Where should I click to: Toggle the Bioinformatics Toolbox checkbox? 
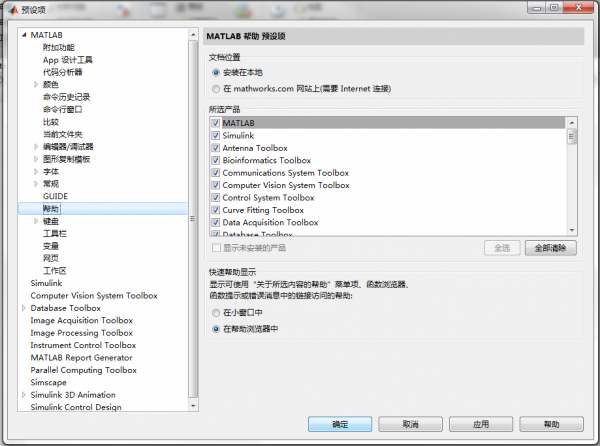(215, 160)
